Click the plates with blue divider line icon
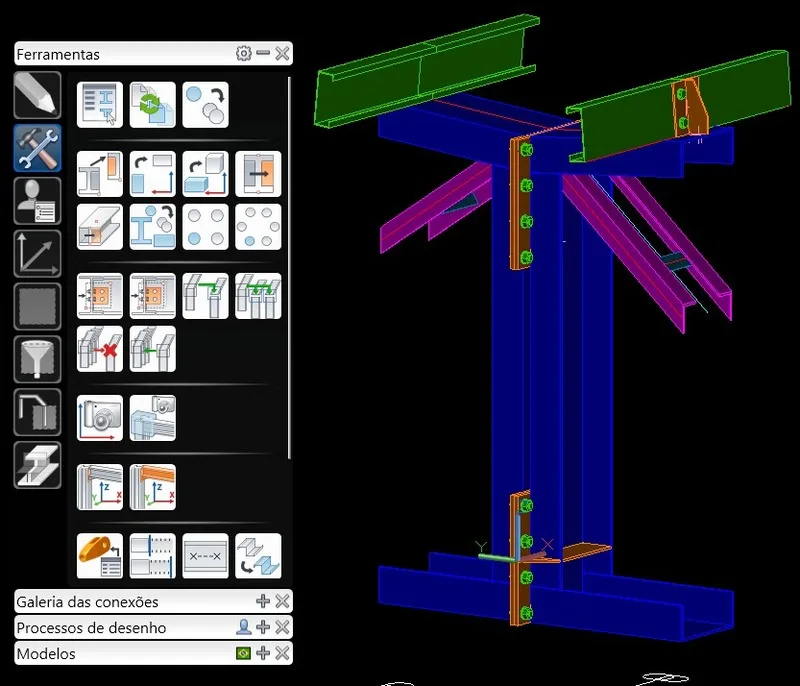 click(153, 556)
